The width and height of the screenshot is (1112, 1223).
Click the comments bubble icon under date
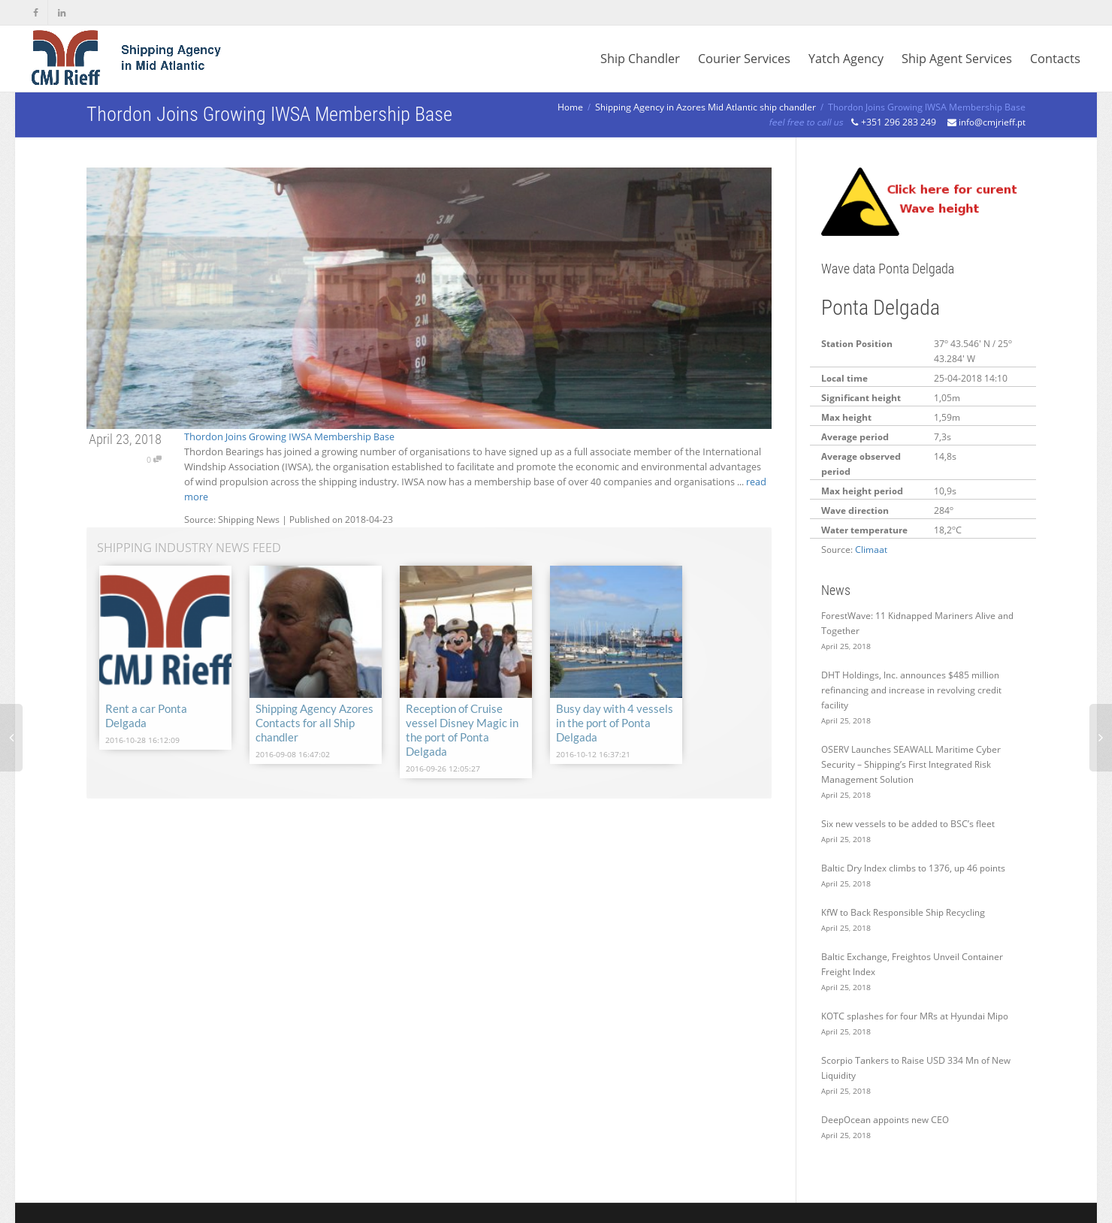(157, 459)
